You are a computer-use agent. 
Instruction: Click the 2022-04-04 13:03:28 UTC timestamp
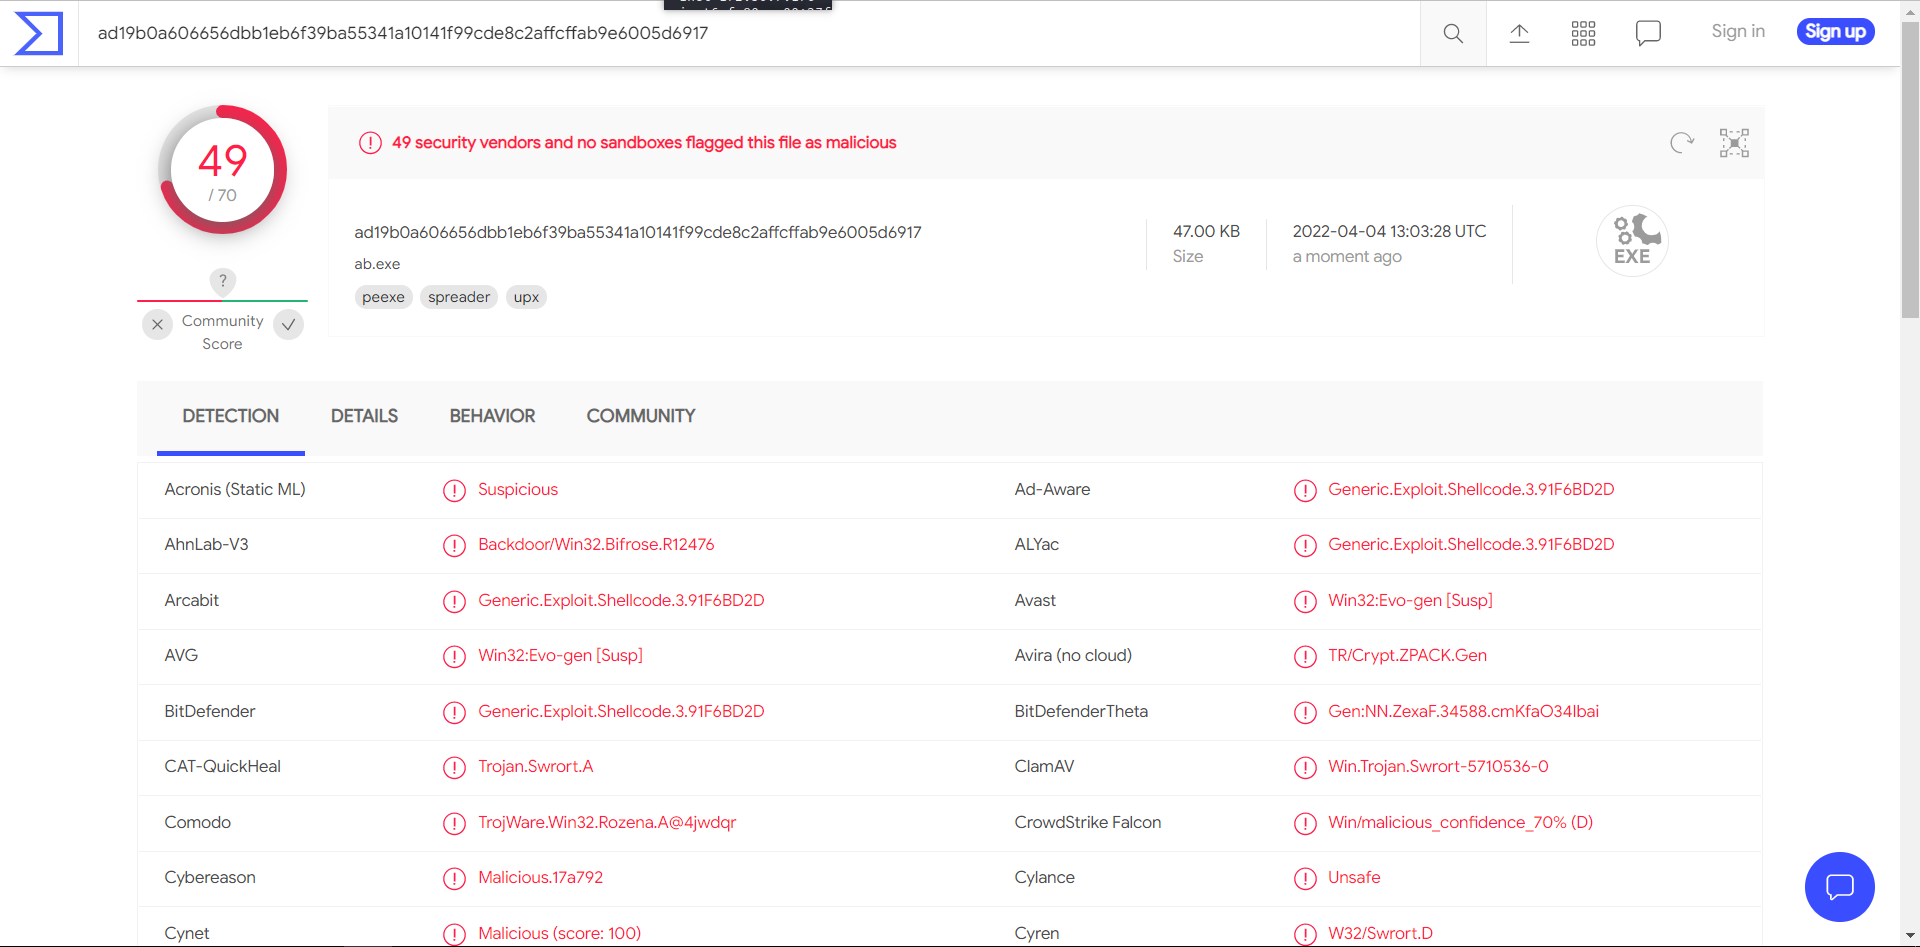pyautogui.click(x=1389, y=232)
